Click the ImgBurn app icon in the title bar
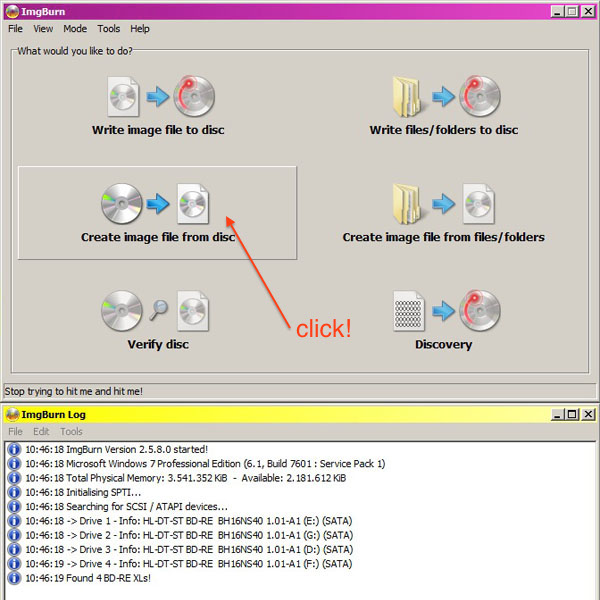This screenshot has height=600, width=600. click(12, 11)
